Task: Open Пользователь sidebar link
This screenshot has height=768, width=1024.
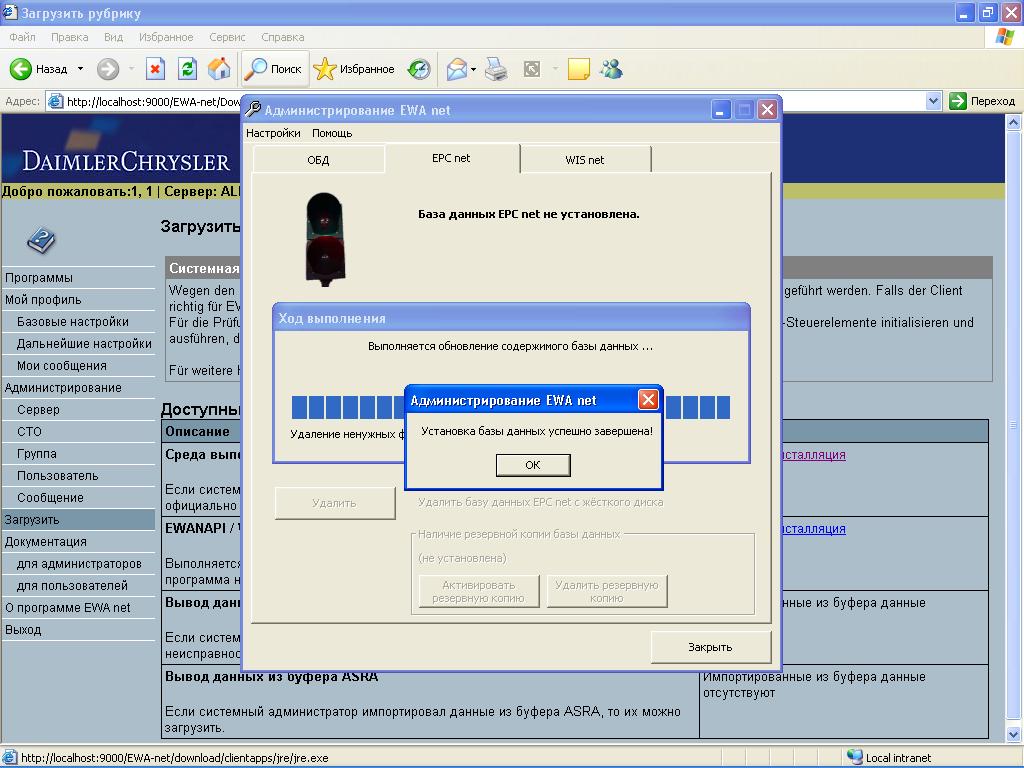Action: click(57, 476)
